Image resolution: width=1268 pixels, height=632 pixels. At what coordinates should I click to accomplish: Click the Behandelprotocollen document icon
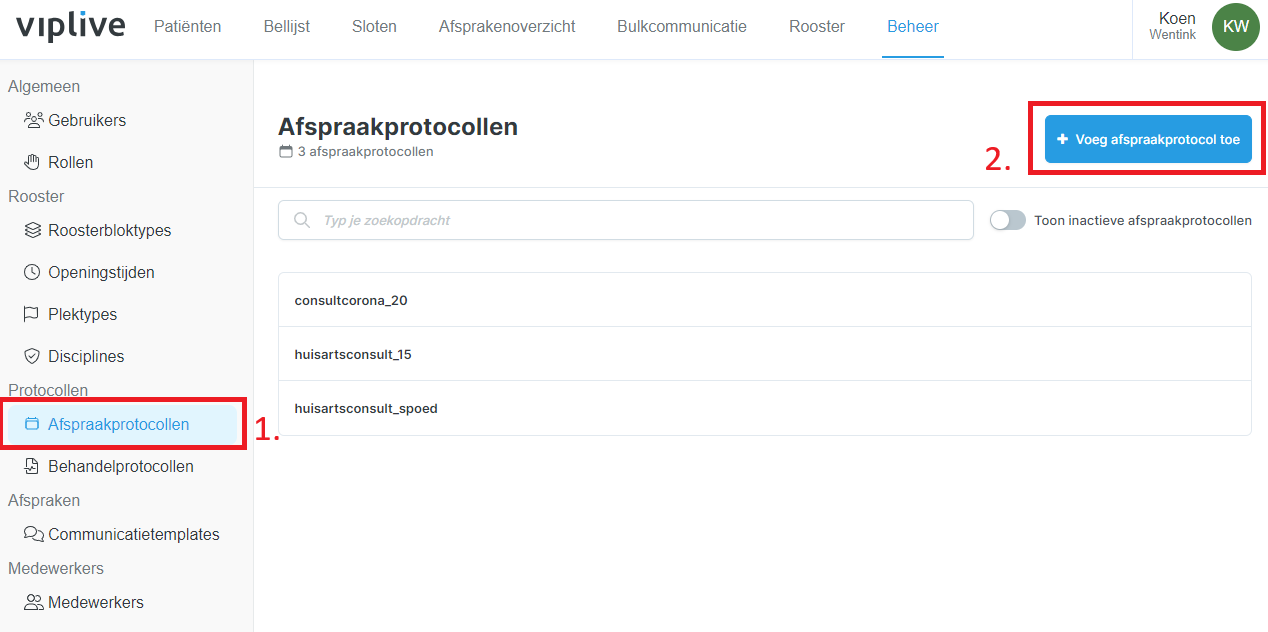pos(32,466)
